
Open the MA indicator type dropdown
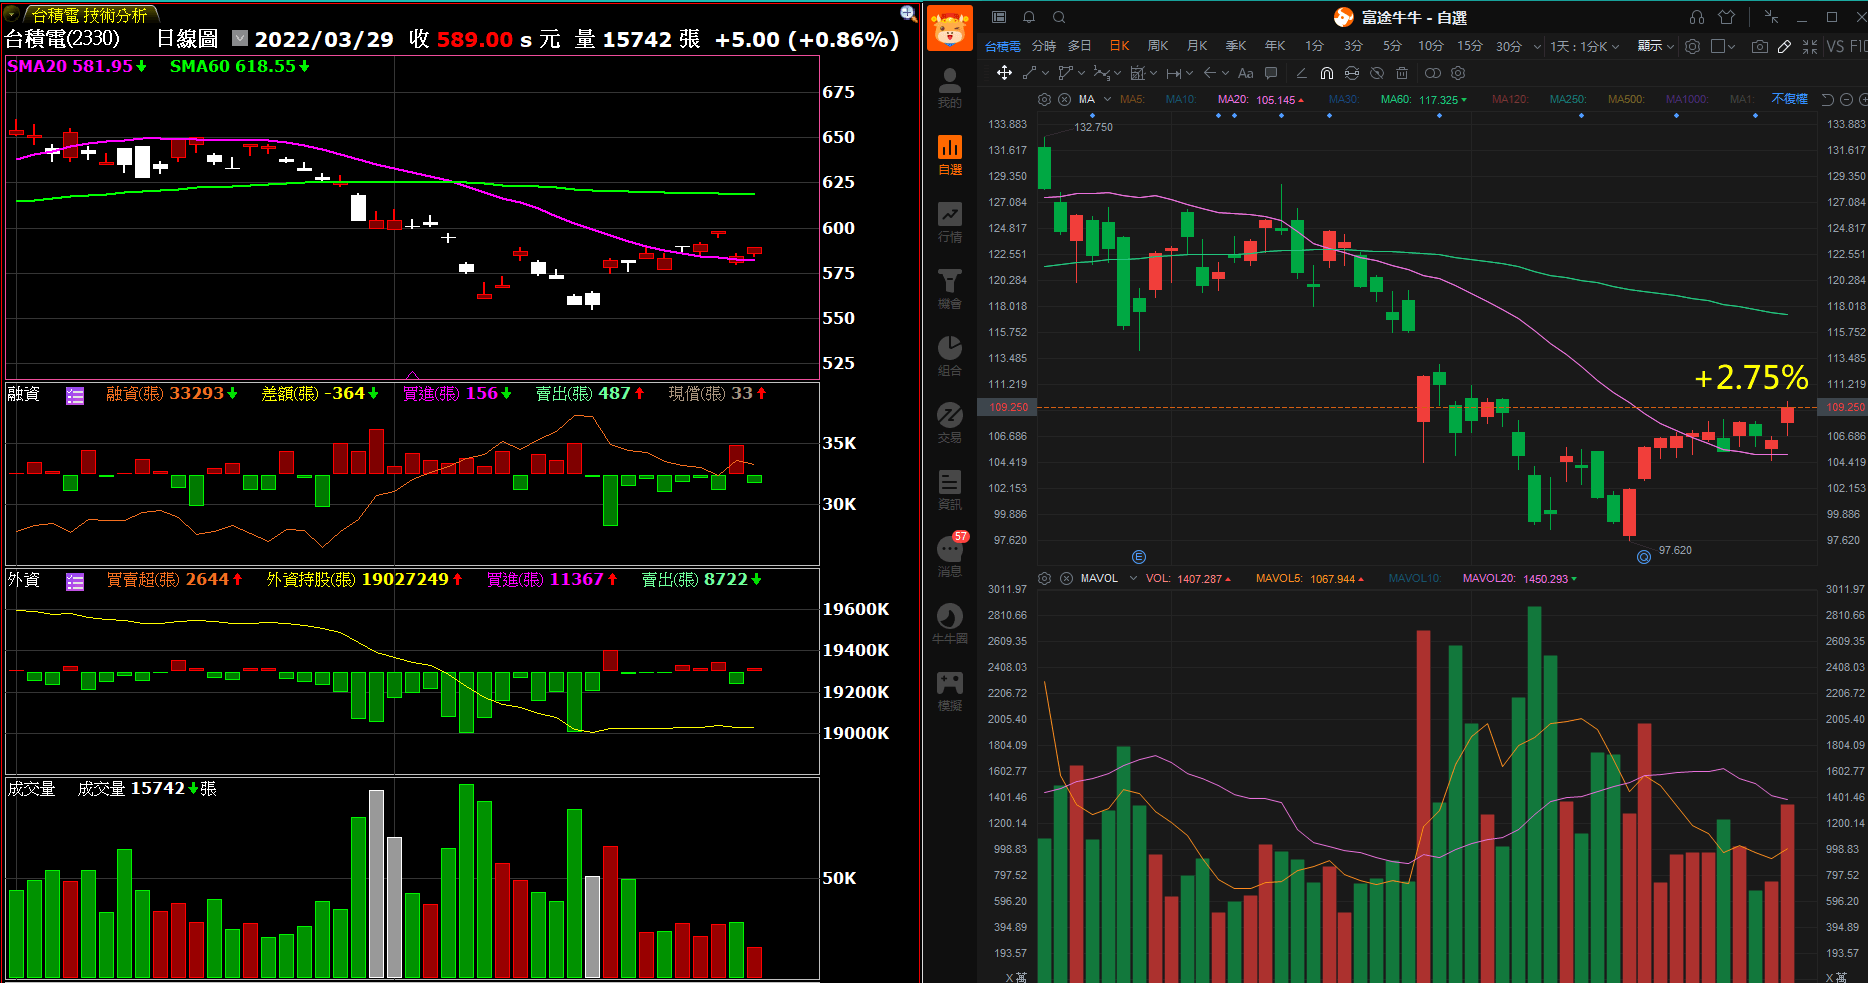[x=1107, y=99]
